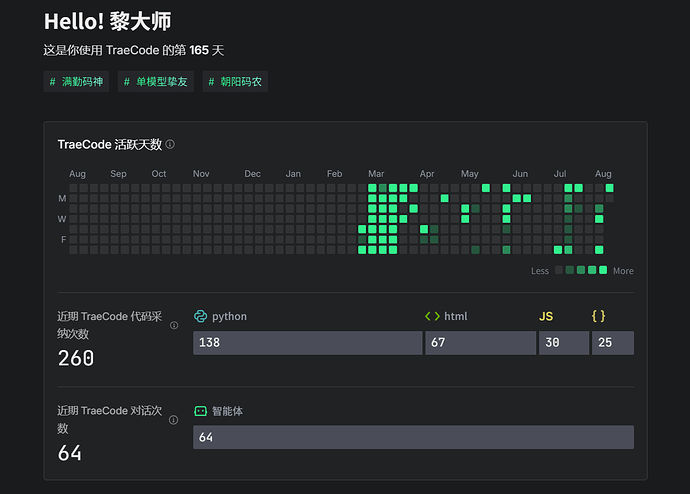Click the info icon beside 对话次数
The width and height of the screenshot is (690, 494).
point(174,420)
